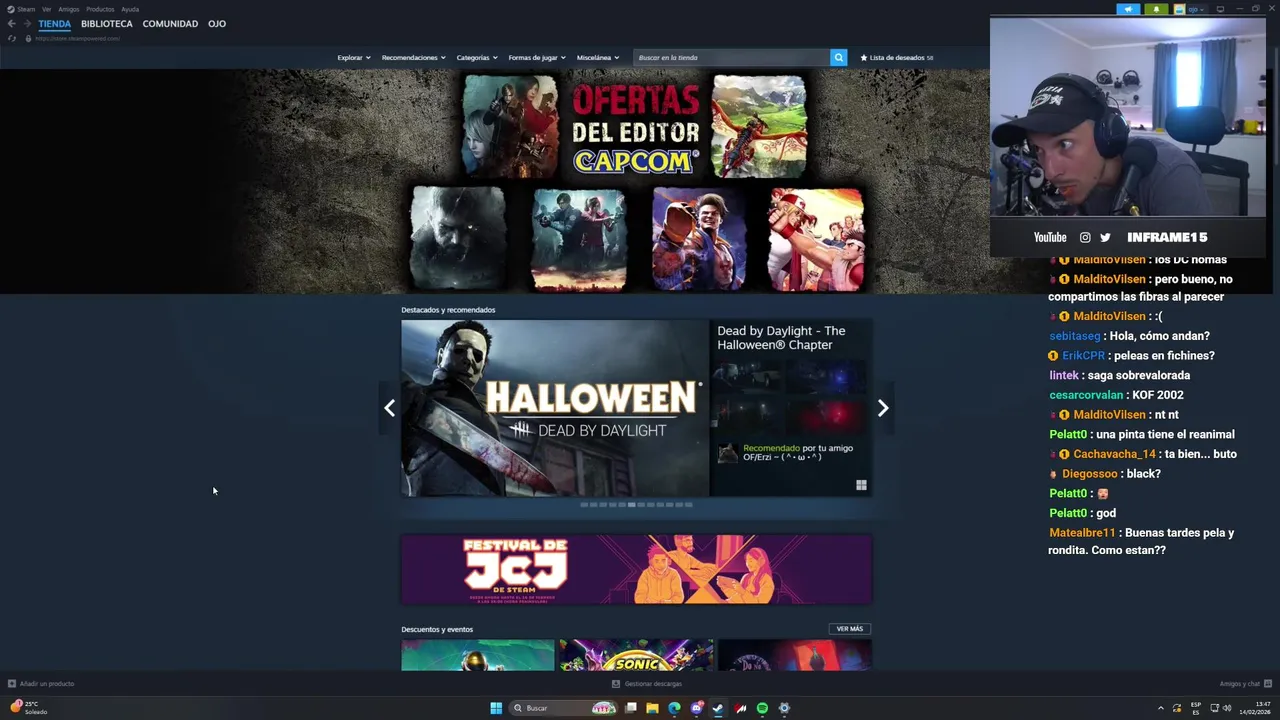Click the ESP language indicator
1280x720 pixels.
pos(1196,708)
